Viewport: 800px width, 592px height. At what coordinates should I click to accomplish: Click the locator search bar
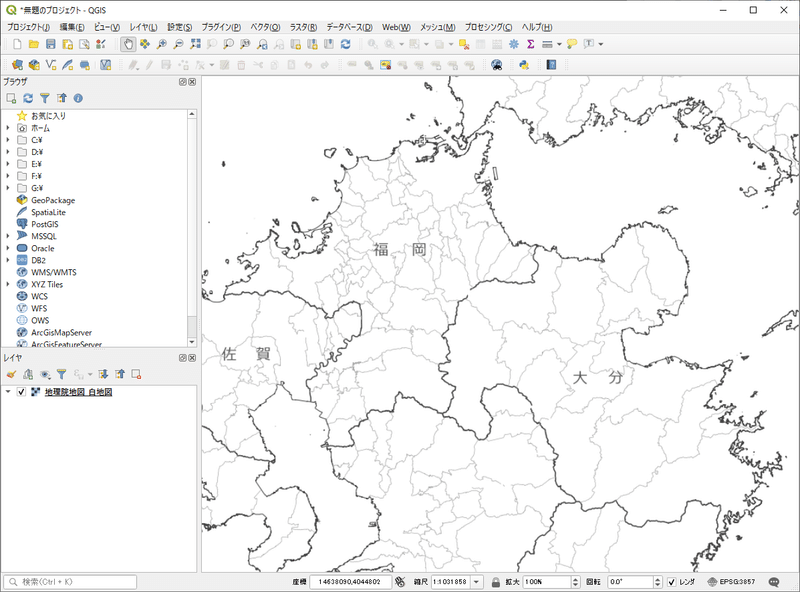click(x=70, y=582)
